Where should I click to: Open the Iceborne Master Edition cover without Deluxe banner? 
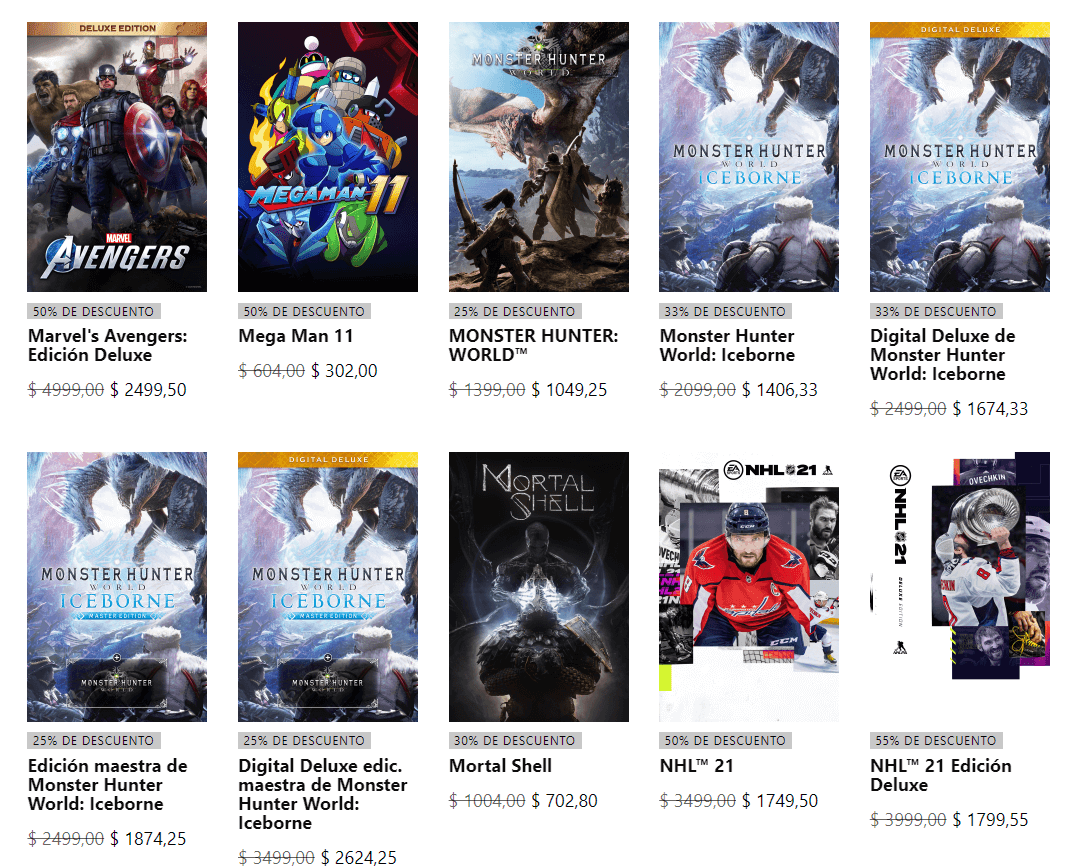(117, 587)
